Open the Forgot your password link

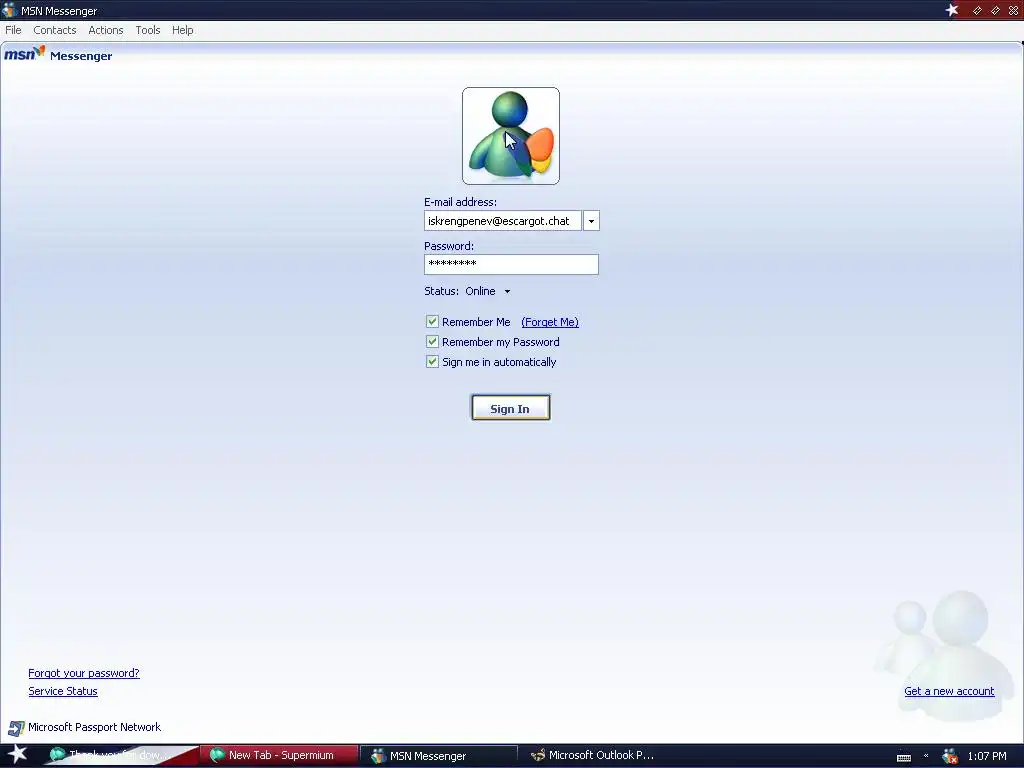[84, 673]
